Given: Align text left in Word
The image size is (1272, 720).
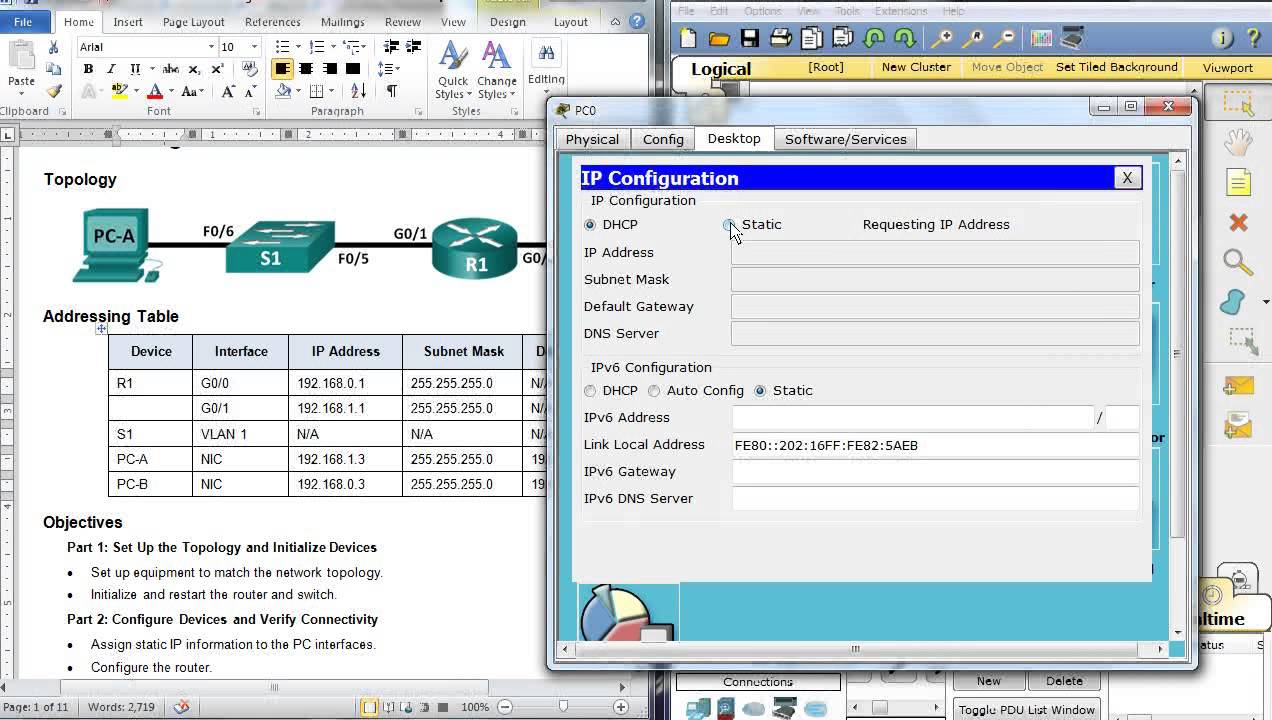Looking at the screenshot, I should click(283, 69).
